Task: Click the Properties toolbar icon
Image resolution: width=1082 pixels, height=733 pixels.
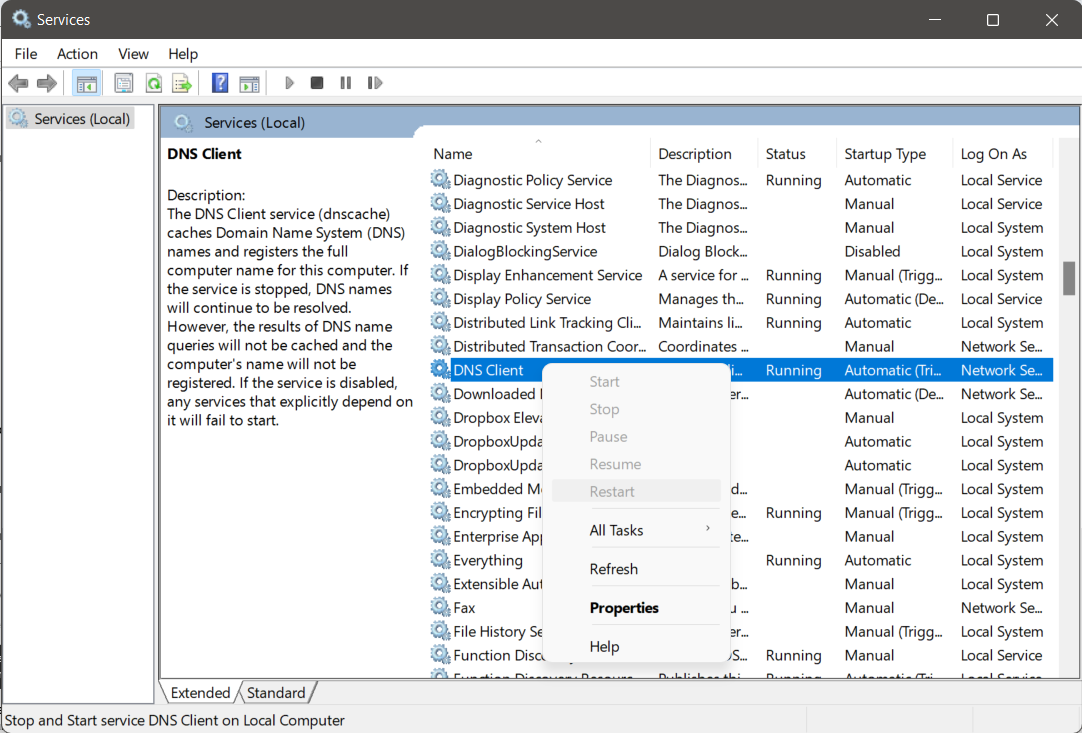Action: tap(124, 84)
